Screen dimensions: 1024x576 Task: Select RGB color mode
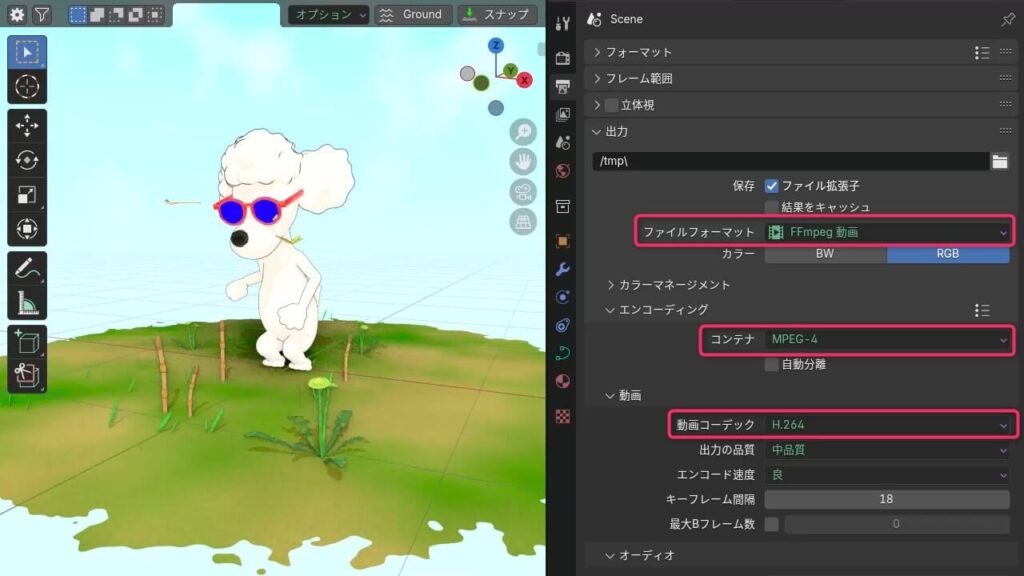948,254
